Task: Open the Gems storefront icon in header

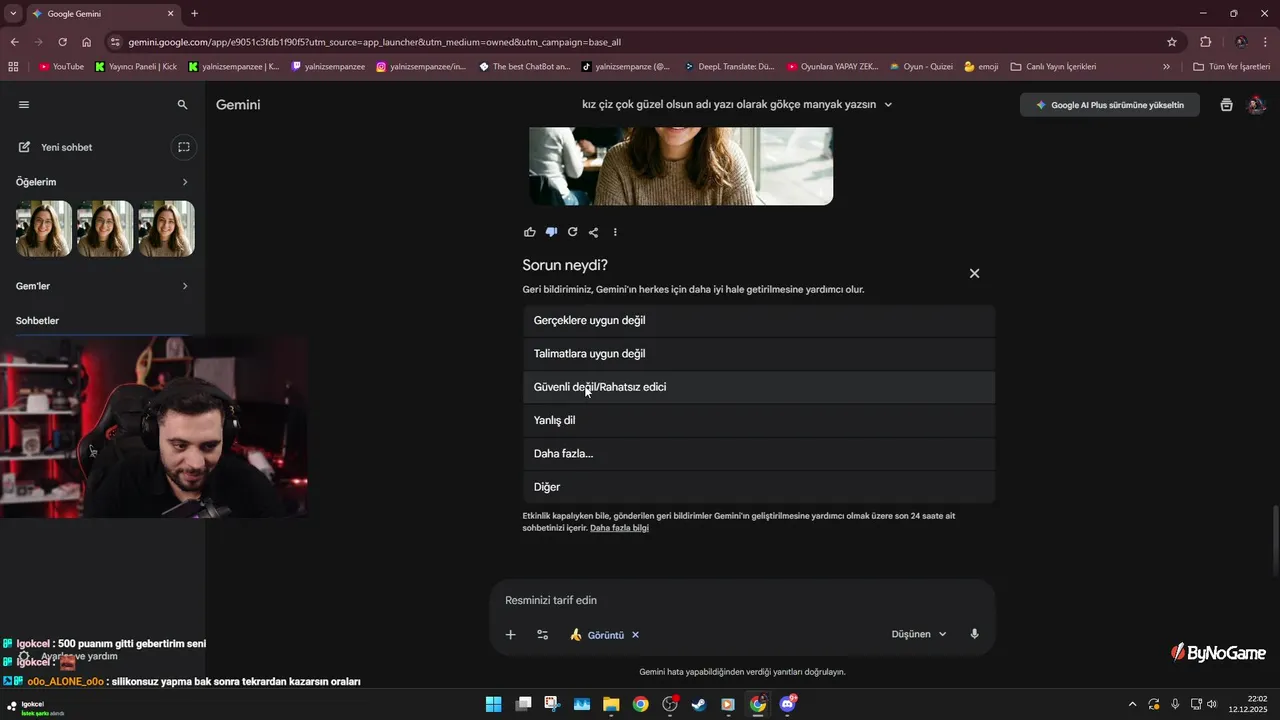Action: [x=1226, y=105]
